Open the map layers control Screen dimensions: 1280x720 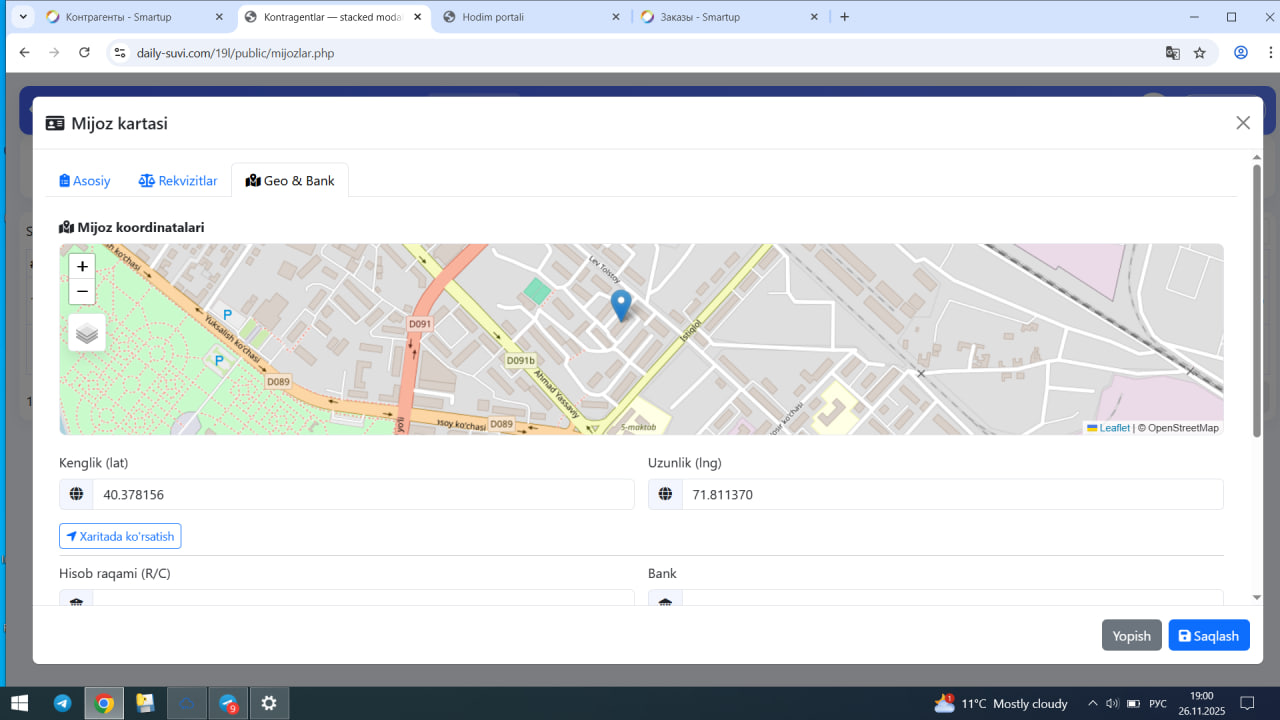[87, 333]
